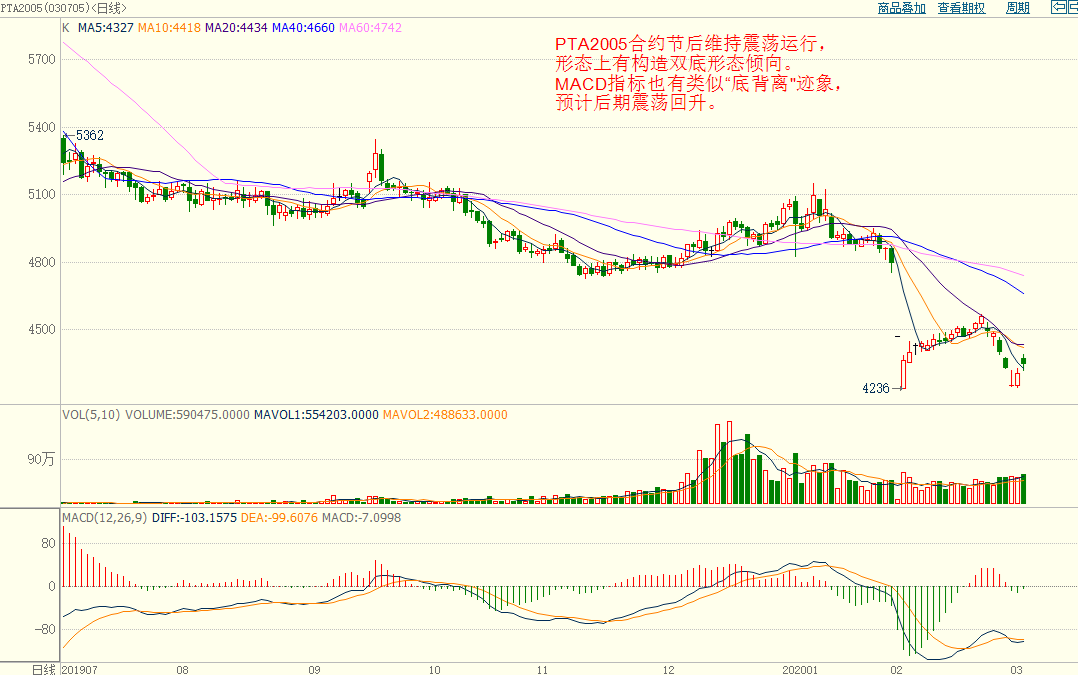The height and width of the screenshot is (675, 1078).
Task: Open the 商品叠加 overlay link
Action: pos(901,8)
